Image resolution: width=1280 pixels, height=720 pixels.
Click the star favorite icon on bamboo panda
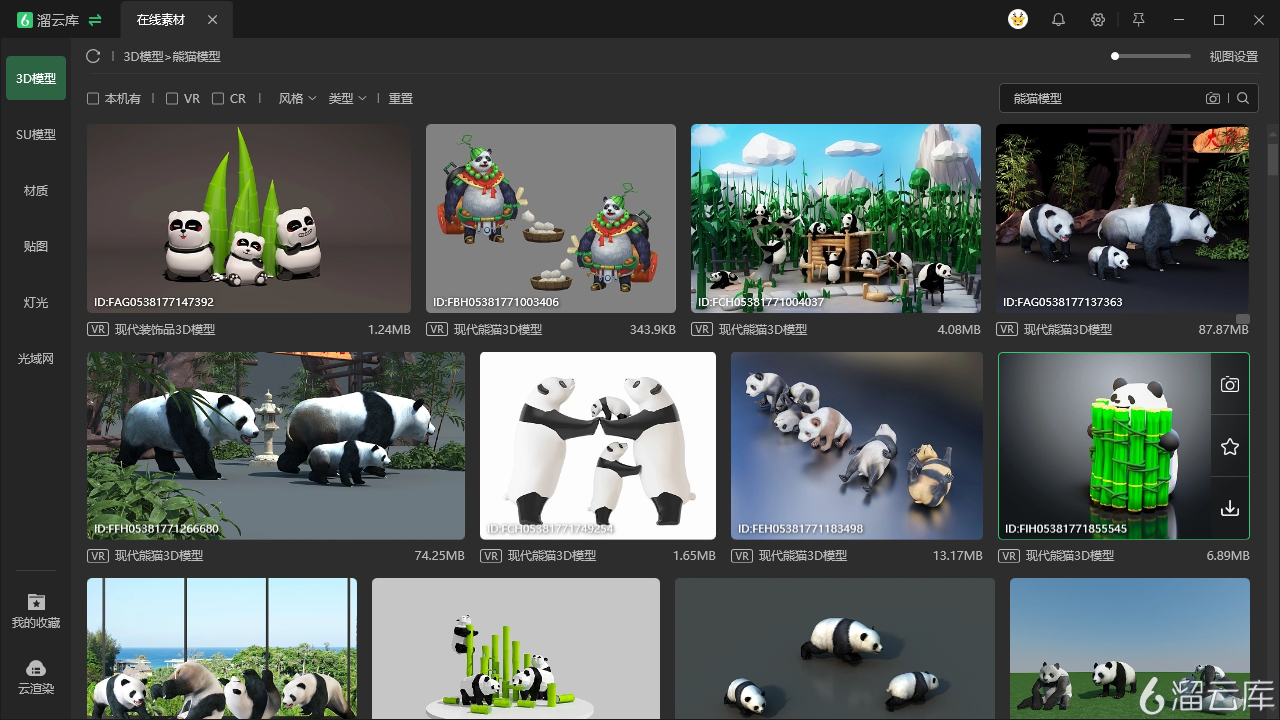click(x=1230, y=447)
